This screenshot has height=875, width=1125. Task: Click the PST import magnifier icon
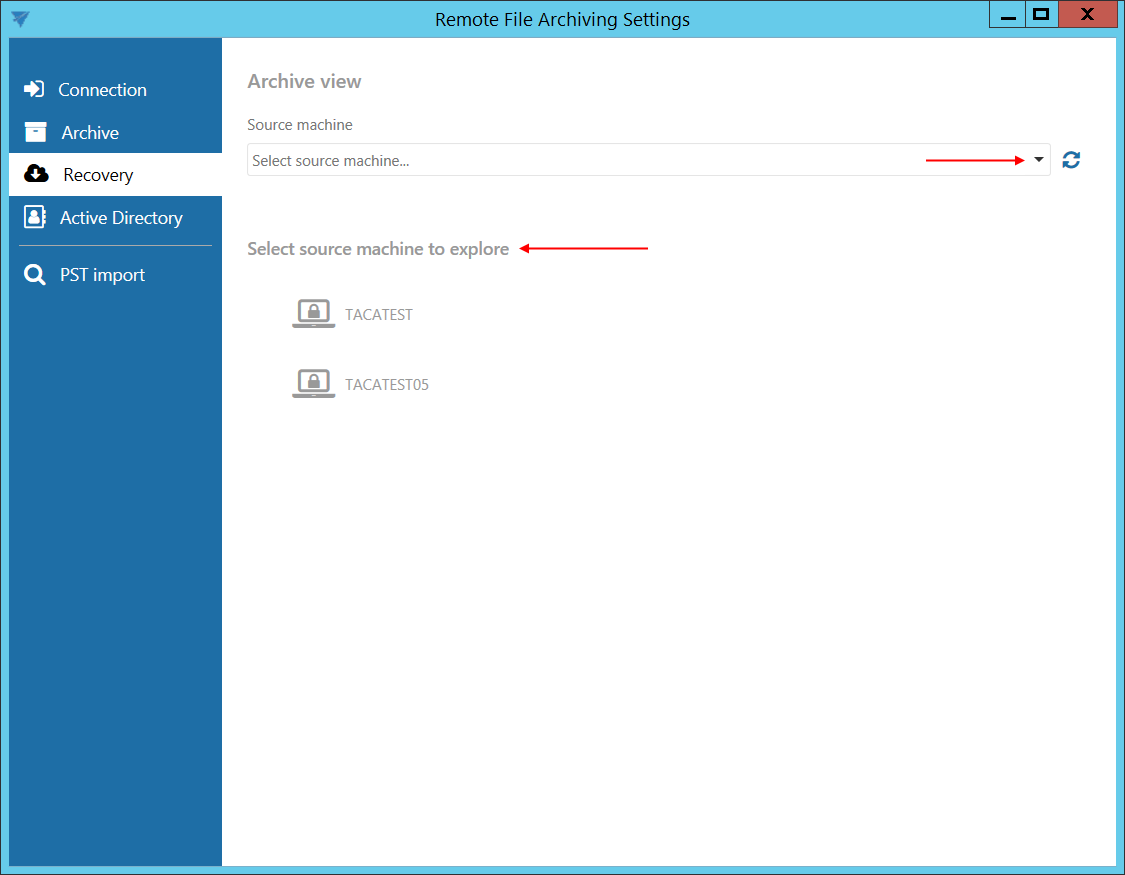[x=35, y=275]
